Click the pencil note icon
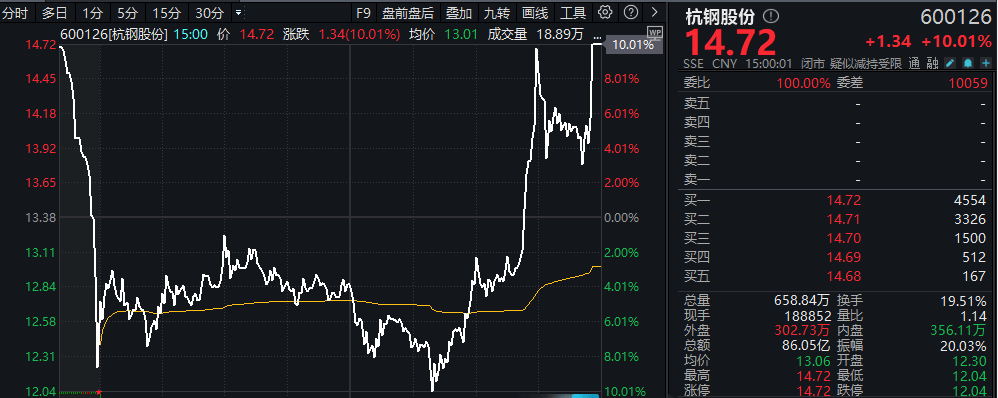Screen dimensions: 998x398 tap(950, 63)
